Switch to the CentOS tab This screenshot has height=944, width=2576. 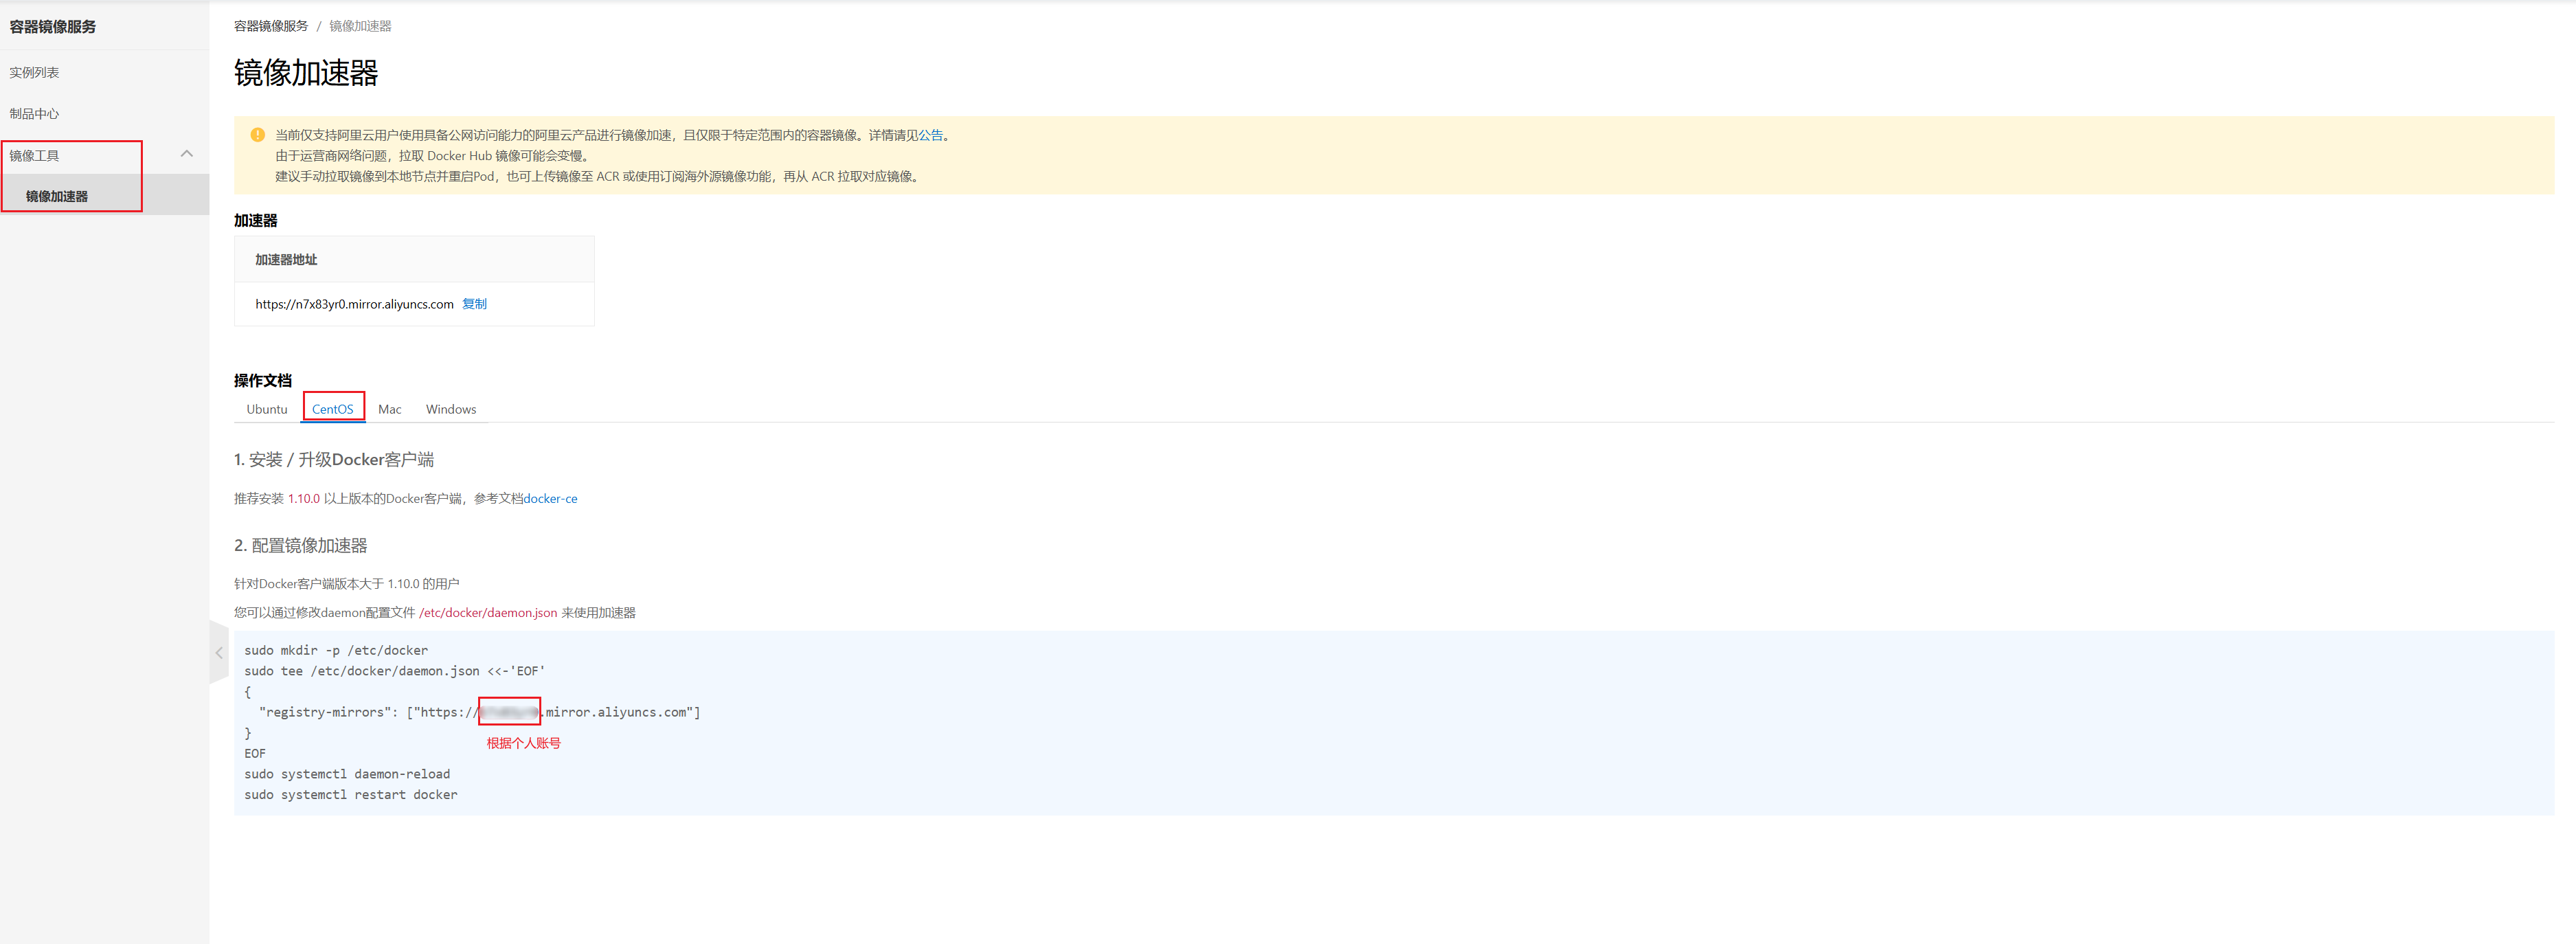[x=332, y=409]
